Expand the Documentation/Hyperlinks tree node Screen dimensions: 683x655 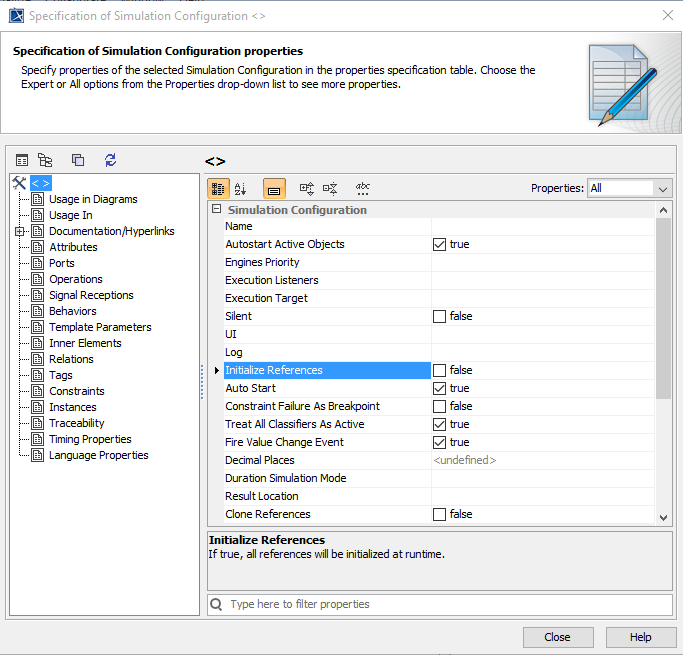[x=20, y=231]
